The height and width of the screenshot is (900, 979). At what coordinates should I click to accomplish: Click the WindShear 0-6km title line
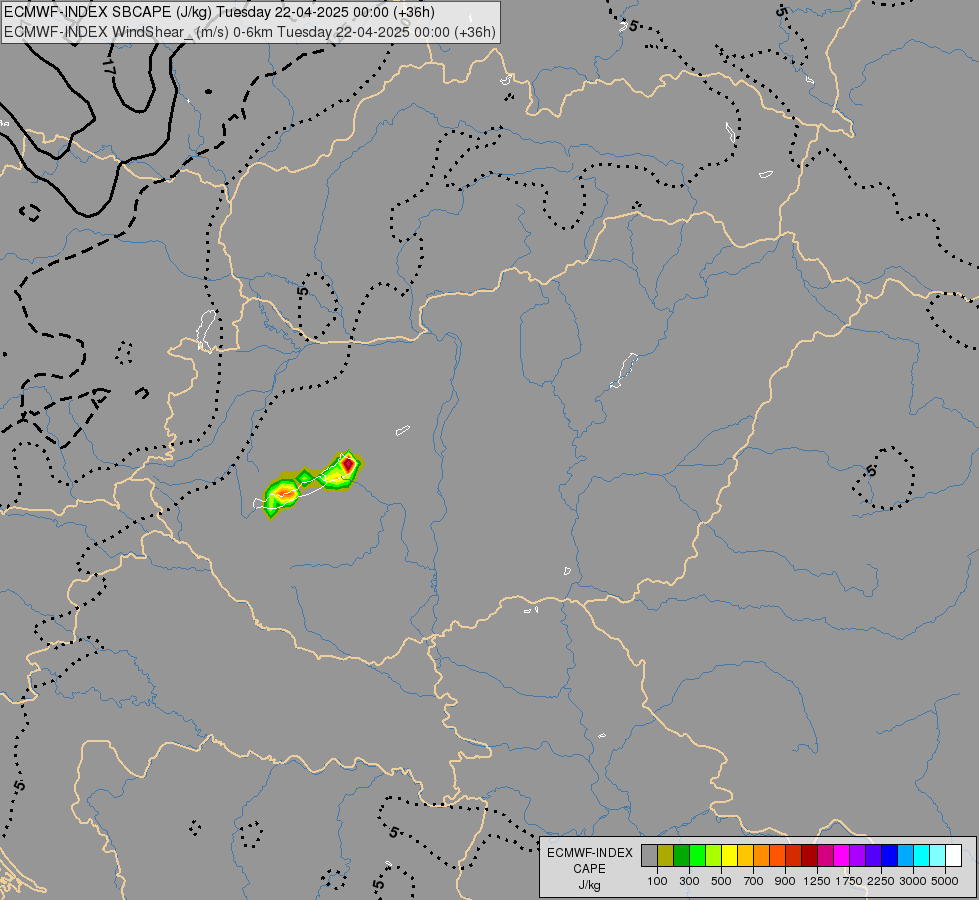(x=250, y=32)
